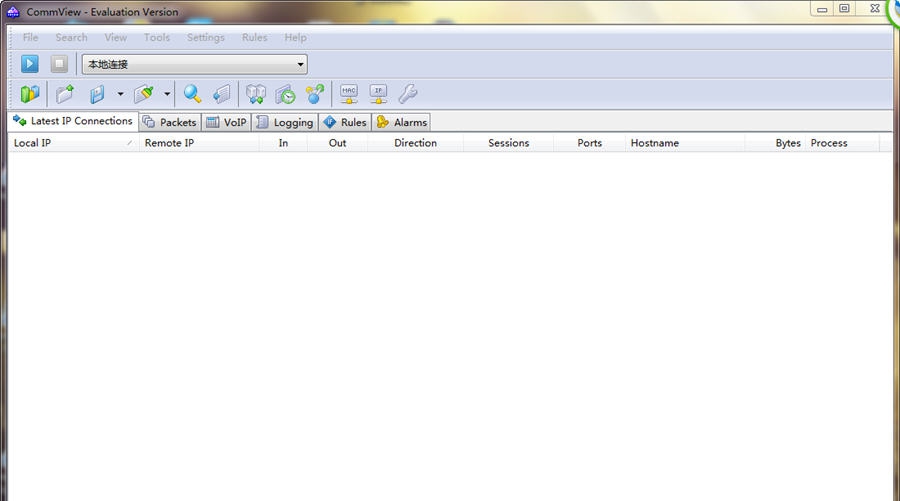Sort by the Direction column header
Screen dimensions: 900x501
pos(415,143)
